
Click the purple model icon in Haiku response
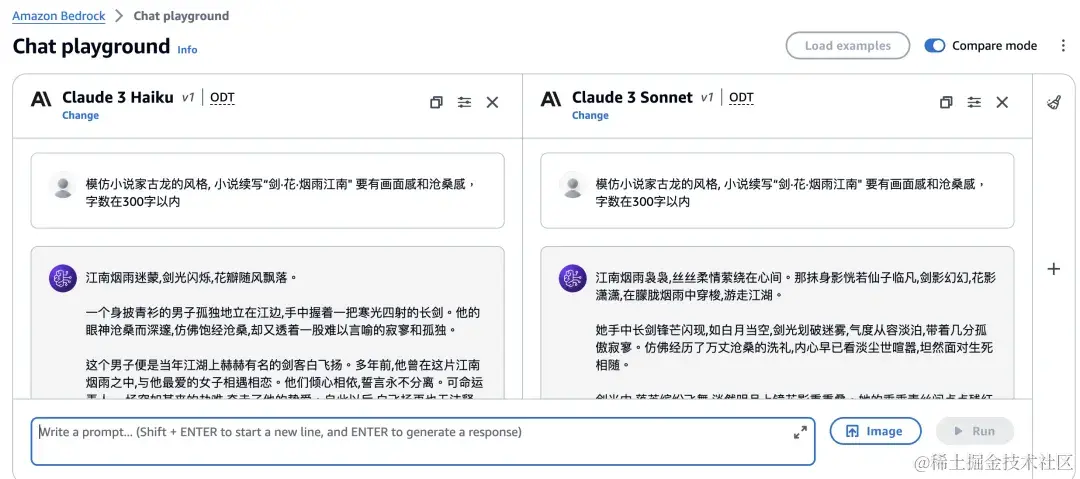pos(63,278)
